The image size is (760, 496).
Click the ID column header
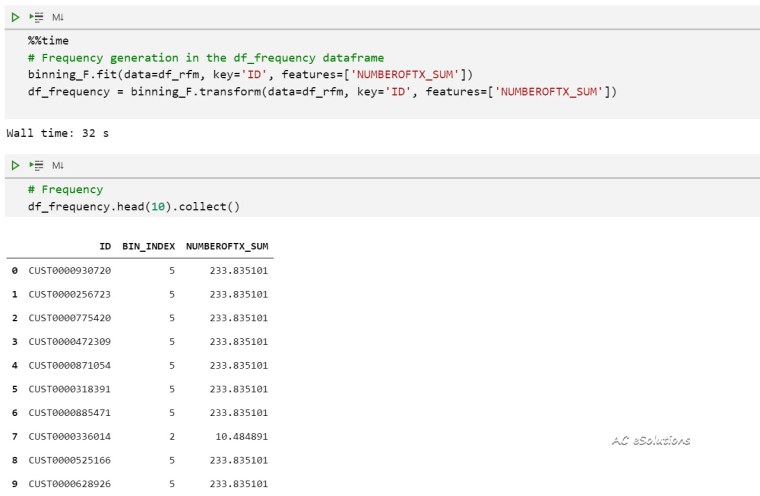(x=105, y=246)
